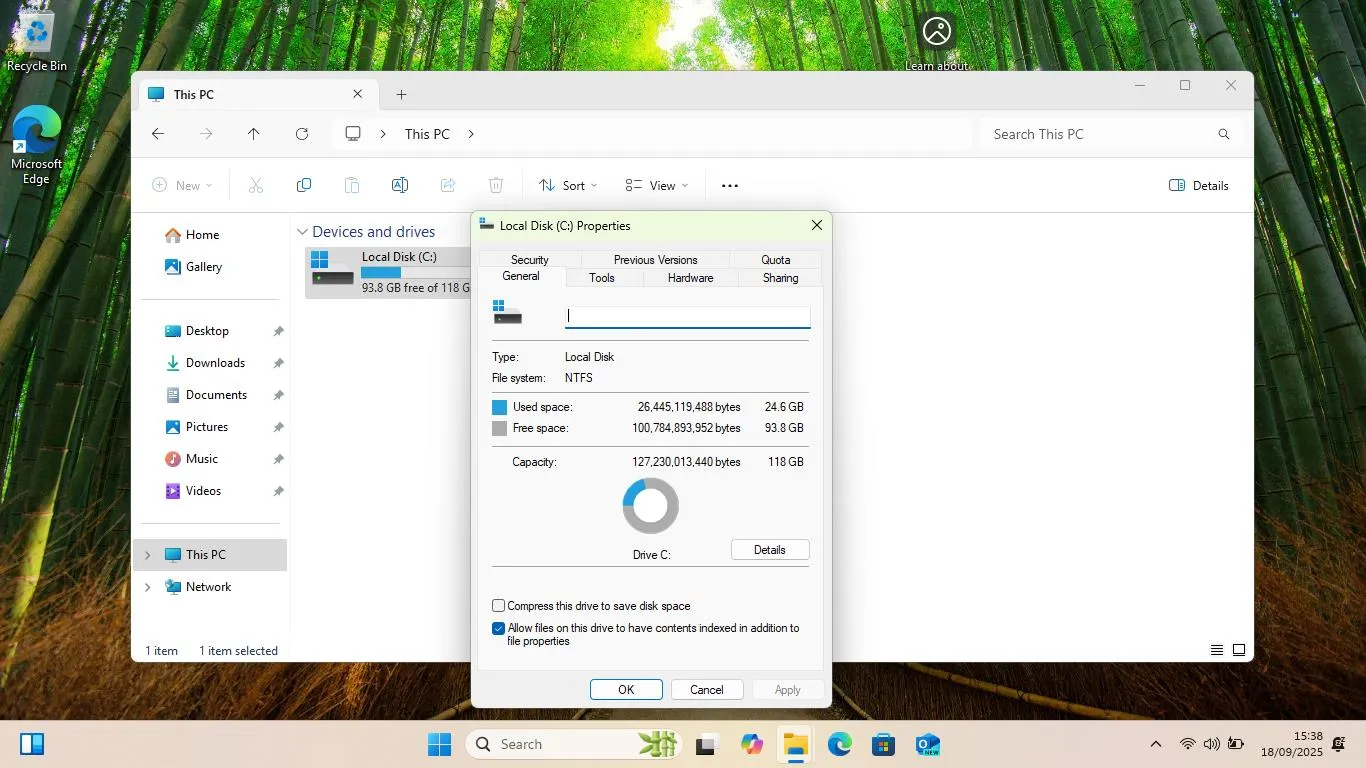Open the Security tab

tap(530, 260)
